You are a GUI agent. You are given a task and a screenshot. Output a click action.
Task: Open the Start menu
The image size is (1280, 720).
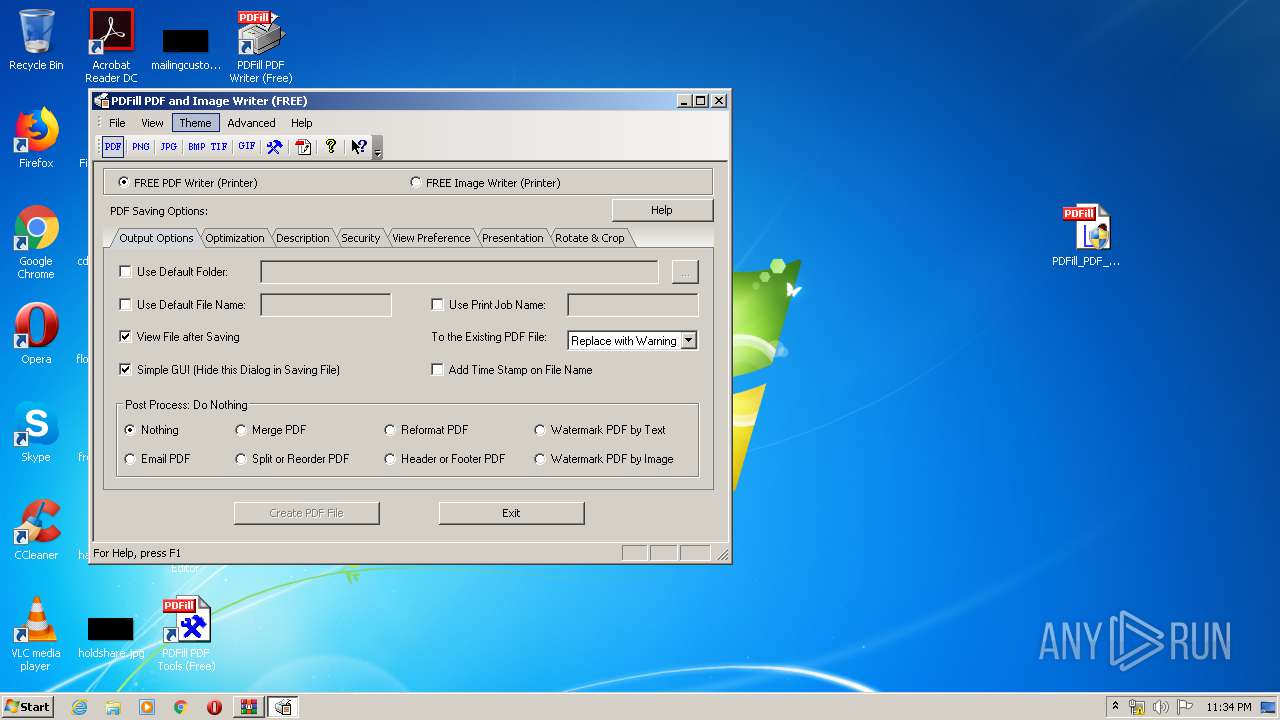(28, 707)
